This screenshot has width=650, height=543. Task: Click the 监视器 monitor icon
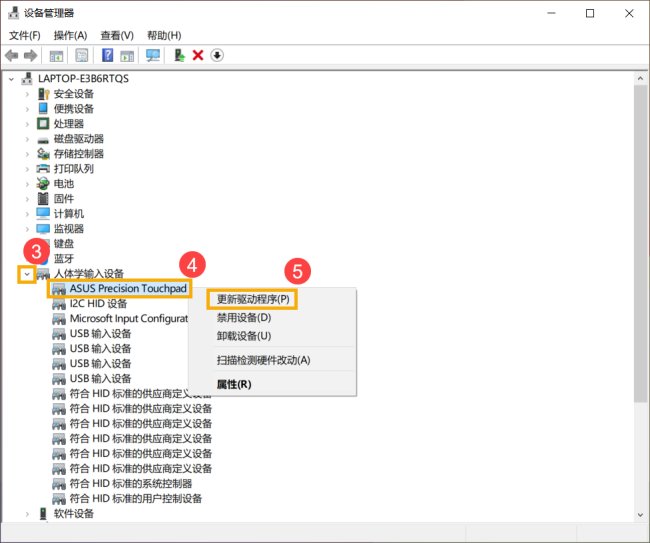43,229
